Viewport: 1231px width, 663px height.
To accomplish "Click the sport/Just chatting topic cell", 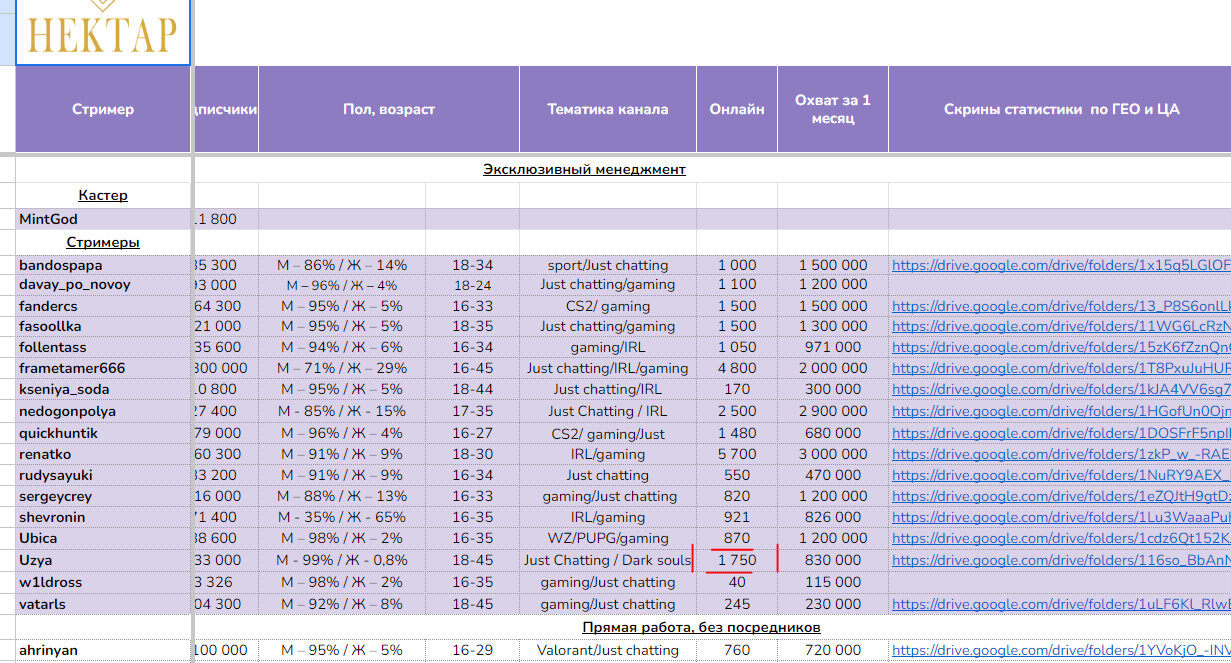I will point(608,265).
